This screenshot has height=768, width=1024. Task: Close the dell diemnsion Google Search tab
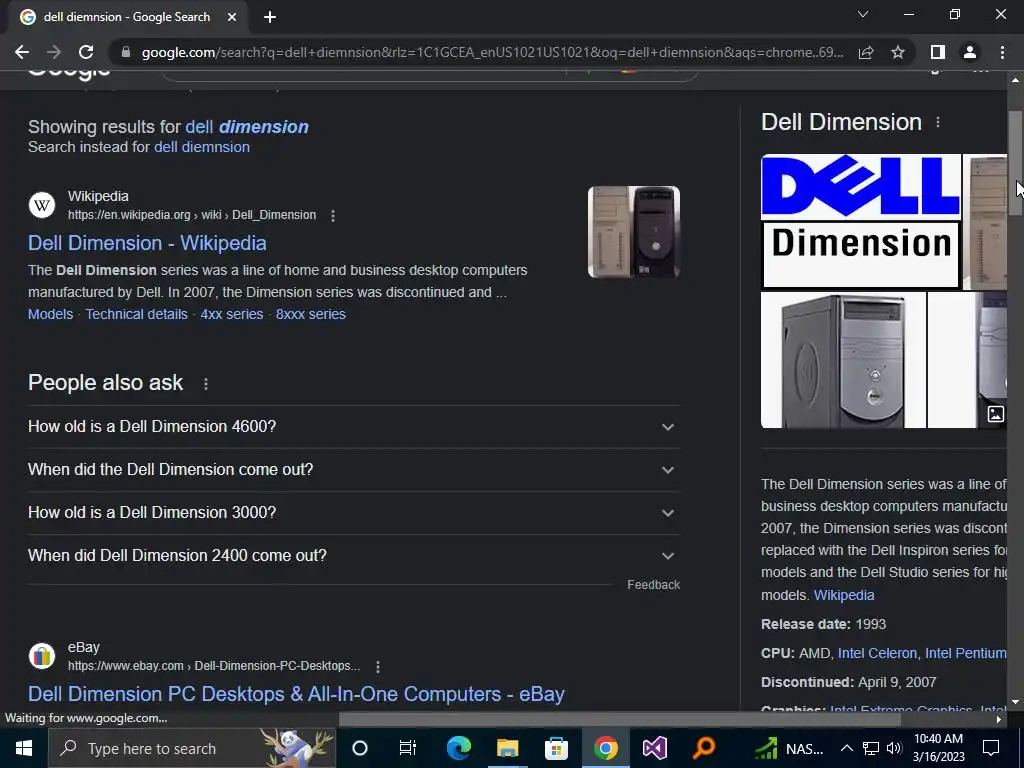tap(232, 17)
